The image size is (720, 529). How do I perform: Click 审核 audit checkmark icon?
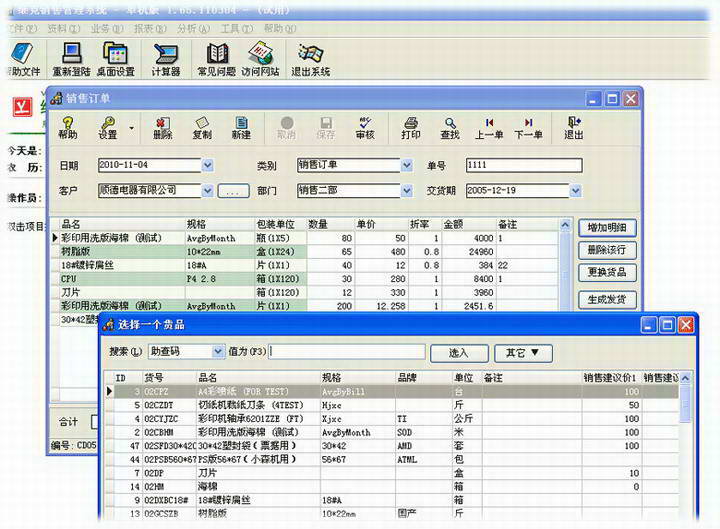pyautogui.click(x=365, y=128)
